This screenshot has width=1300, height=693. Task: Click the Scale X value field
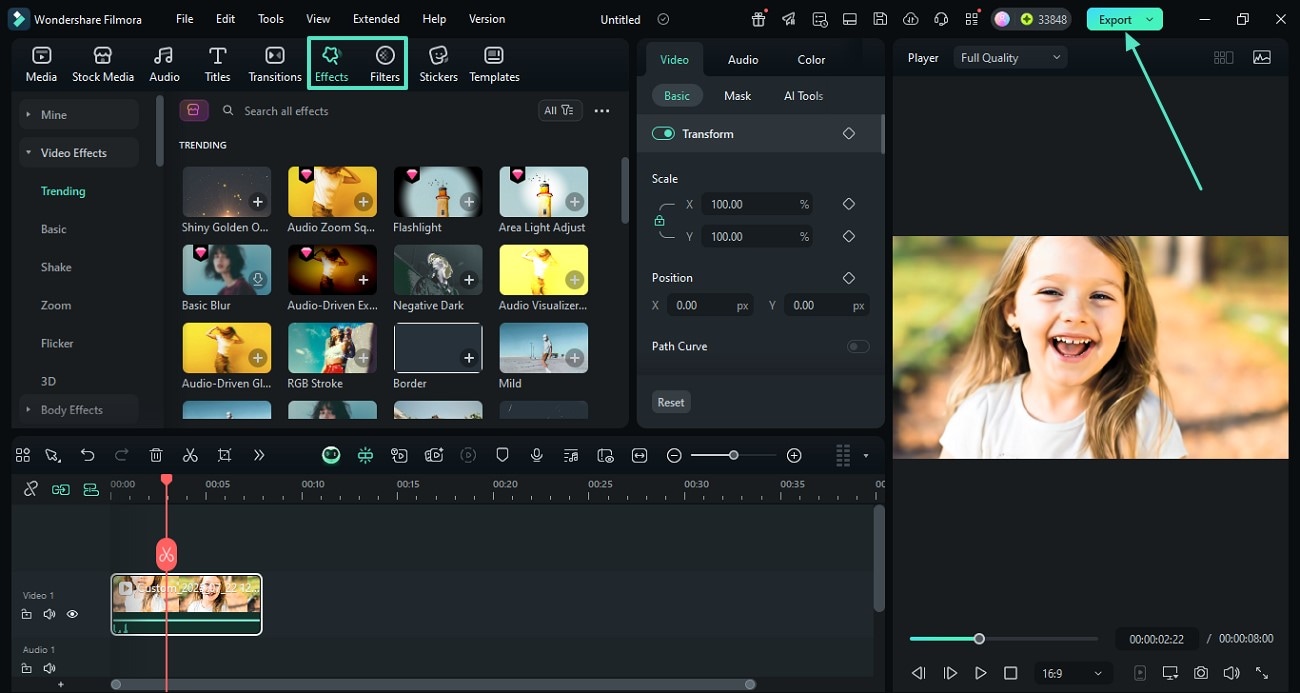tap(755, 204)
